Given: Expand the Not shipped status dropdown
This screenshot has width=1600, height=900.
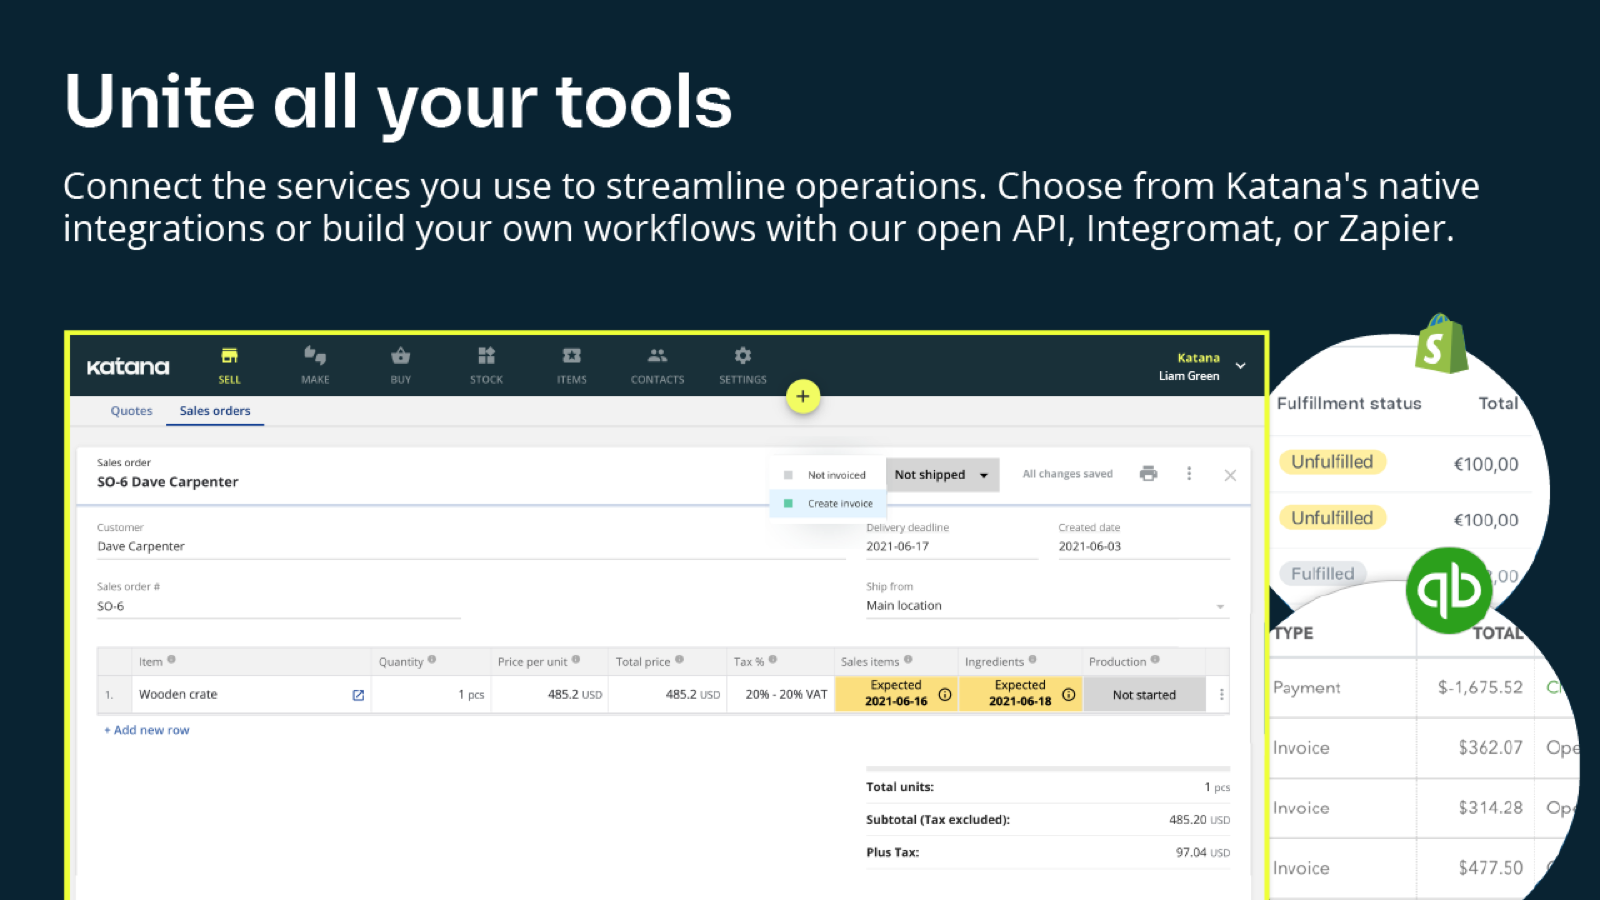Looking at the screenshot, I should pos(941,475).
